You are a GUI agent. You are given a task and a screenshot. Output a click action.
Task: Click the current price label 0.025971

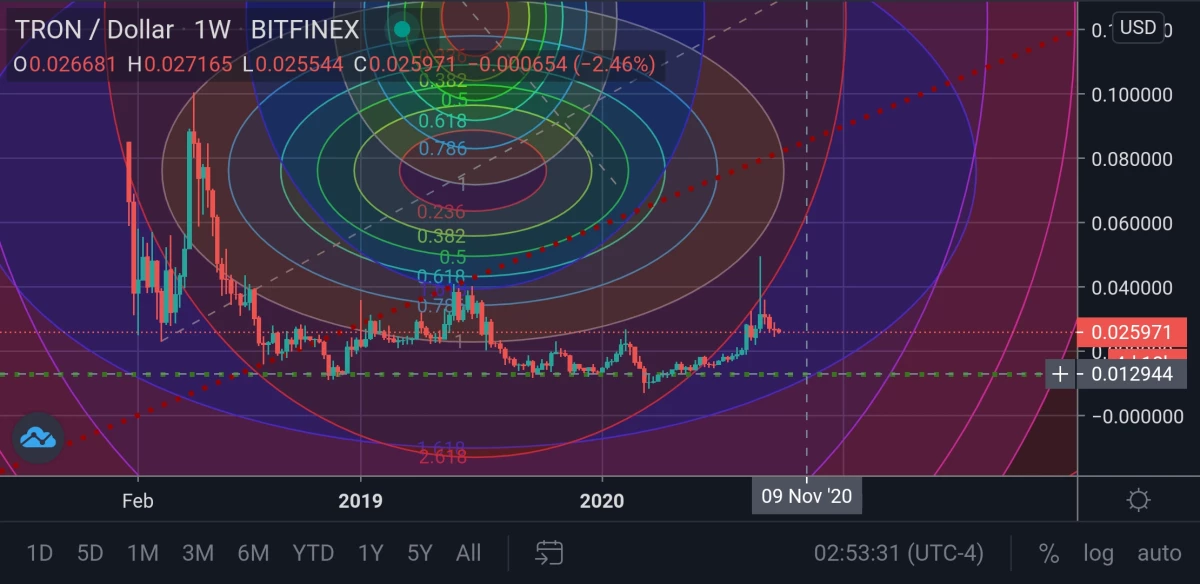[1131, 331]
